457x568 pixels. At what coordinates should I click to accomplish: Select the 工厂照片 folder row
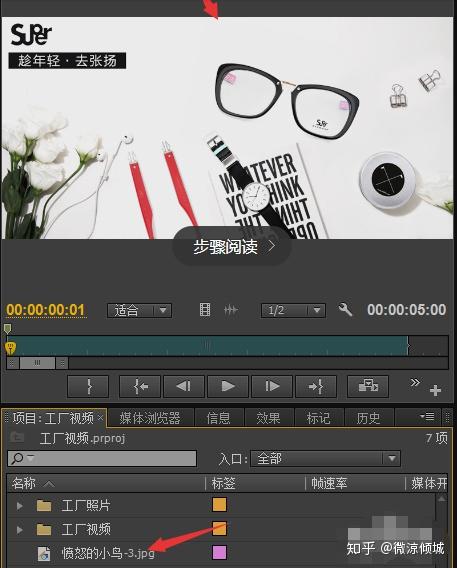(221, 505)
